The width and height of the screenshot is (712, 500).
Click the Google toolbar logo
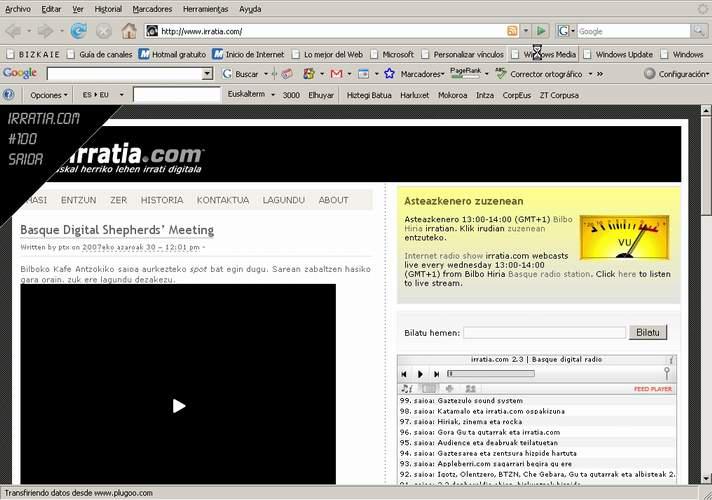[20, 73]
